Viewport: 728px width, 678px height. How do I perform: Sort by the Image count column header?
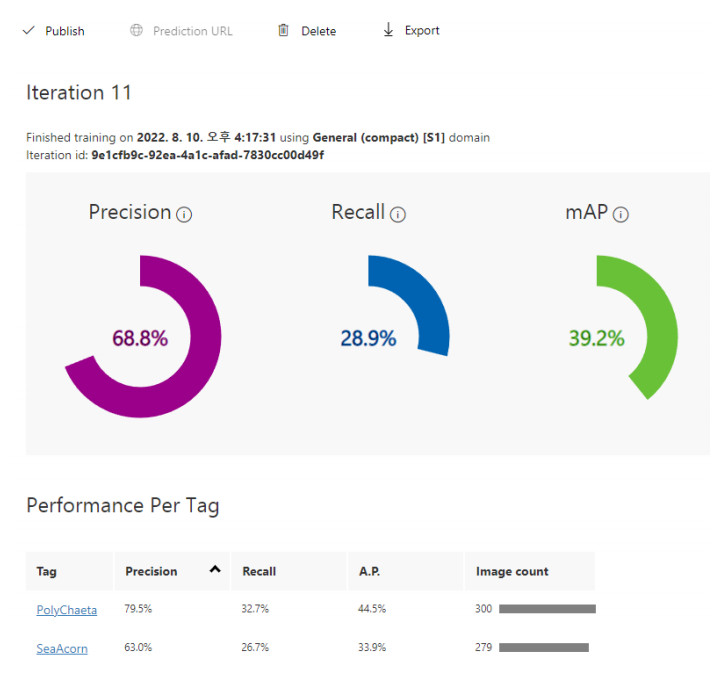coord(512,571)
